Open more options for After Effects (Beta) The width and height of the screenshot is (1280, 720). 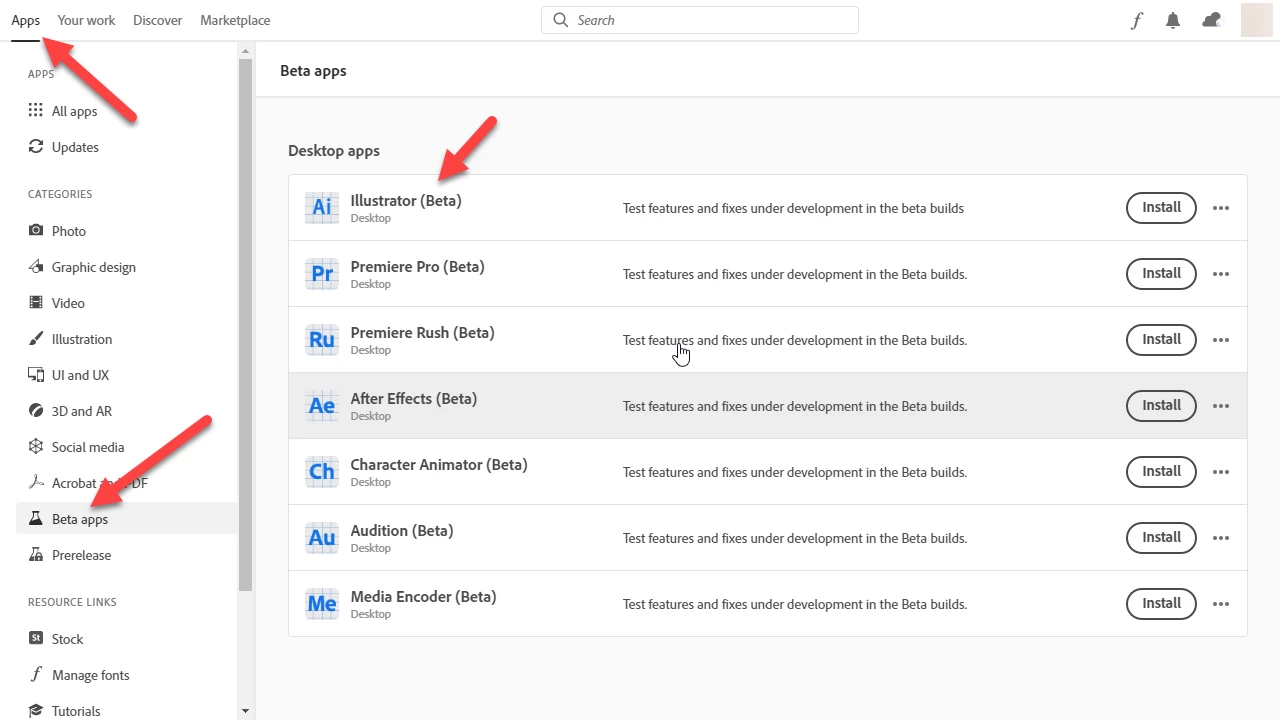1221,406
